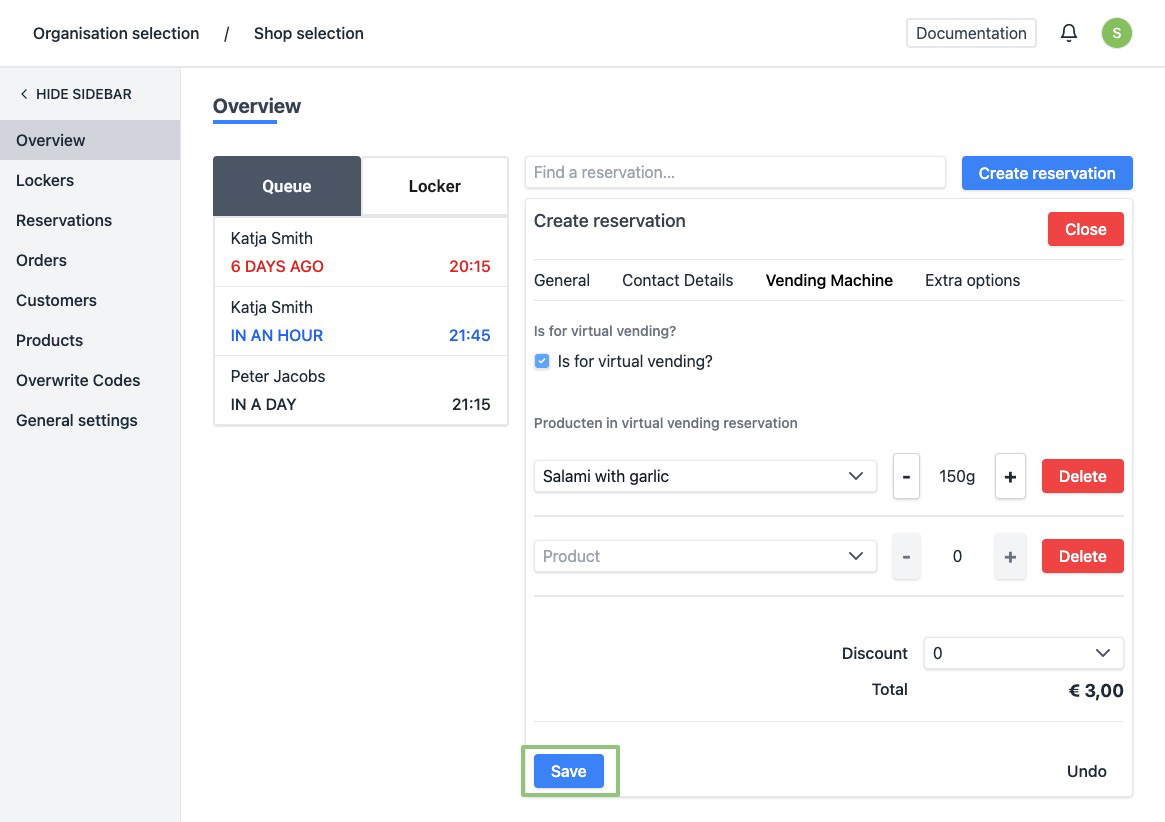1165x822 pixels.
Task: Collapse sidebar using Hide Sidebar arrow
Action: (x=25, y=94)
